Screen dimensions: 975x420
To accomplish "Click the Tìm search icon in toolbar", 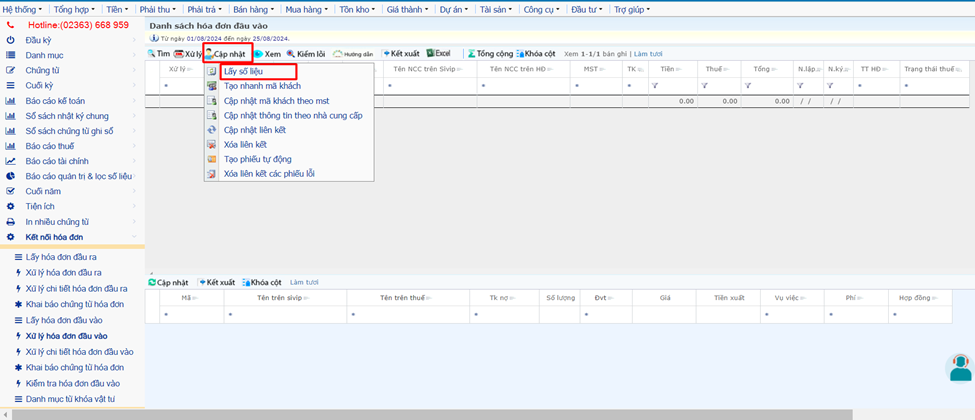I will [x=153, y=53].
